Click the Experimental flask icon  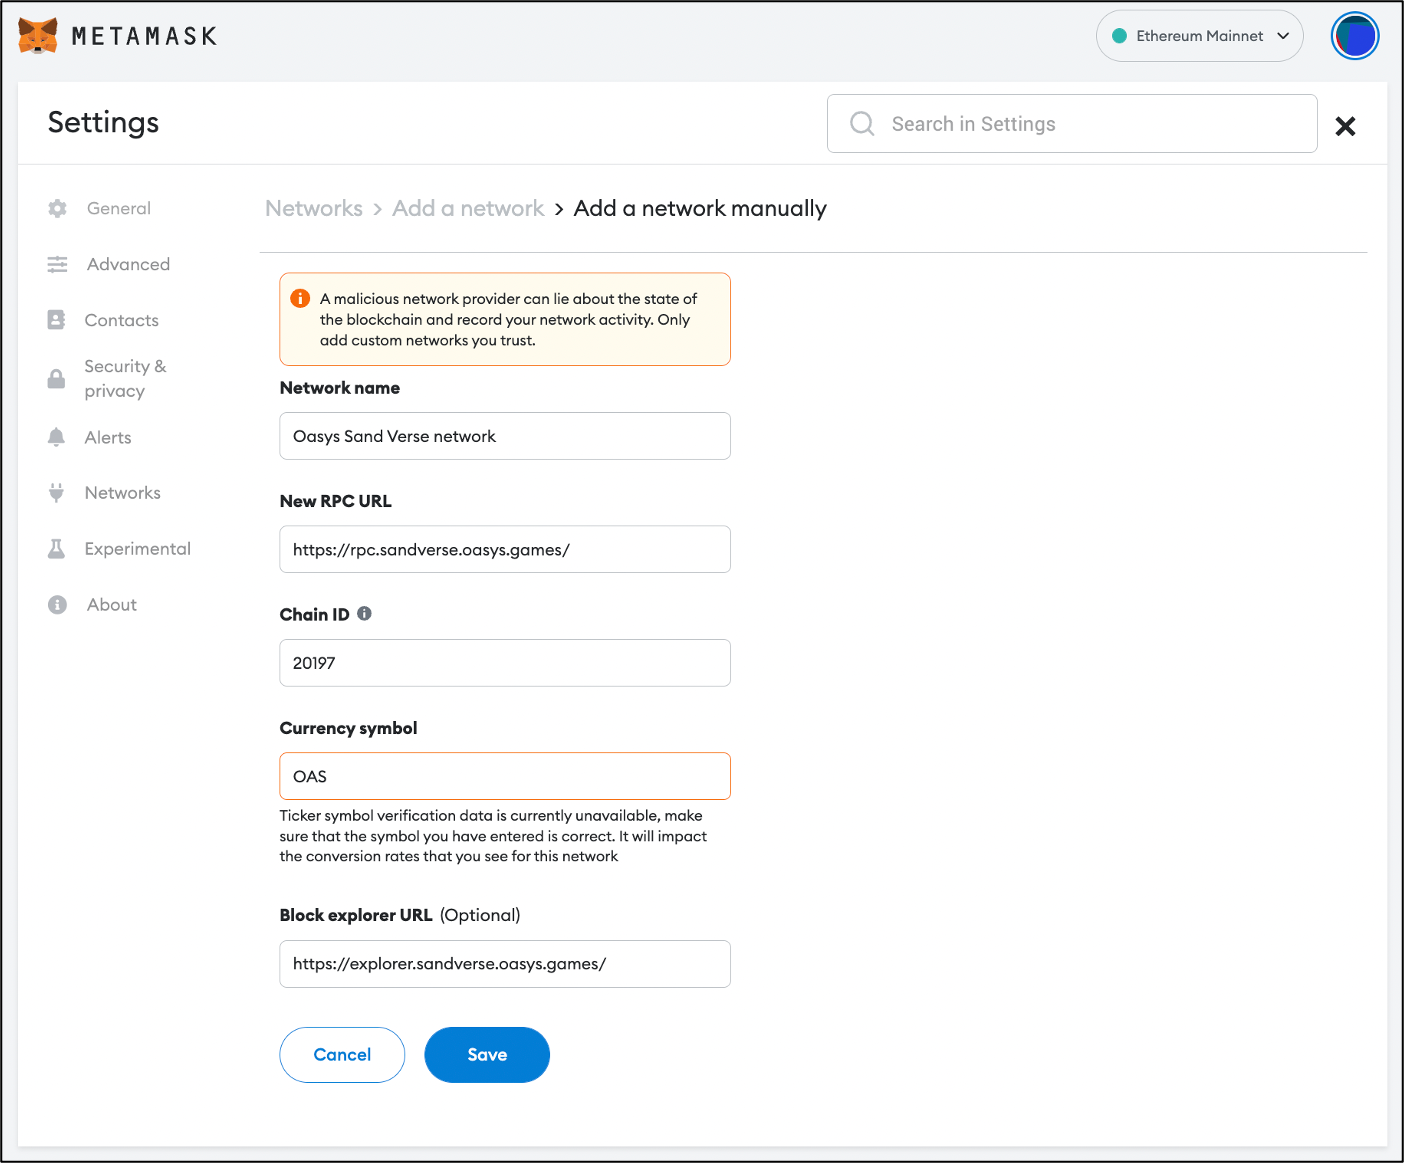tap(57, 549)
